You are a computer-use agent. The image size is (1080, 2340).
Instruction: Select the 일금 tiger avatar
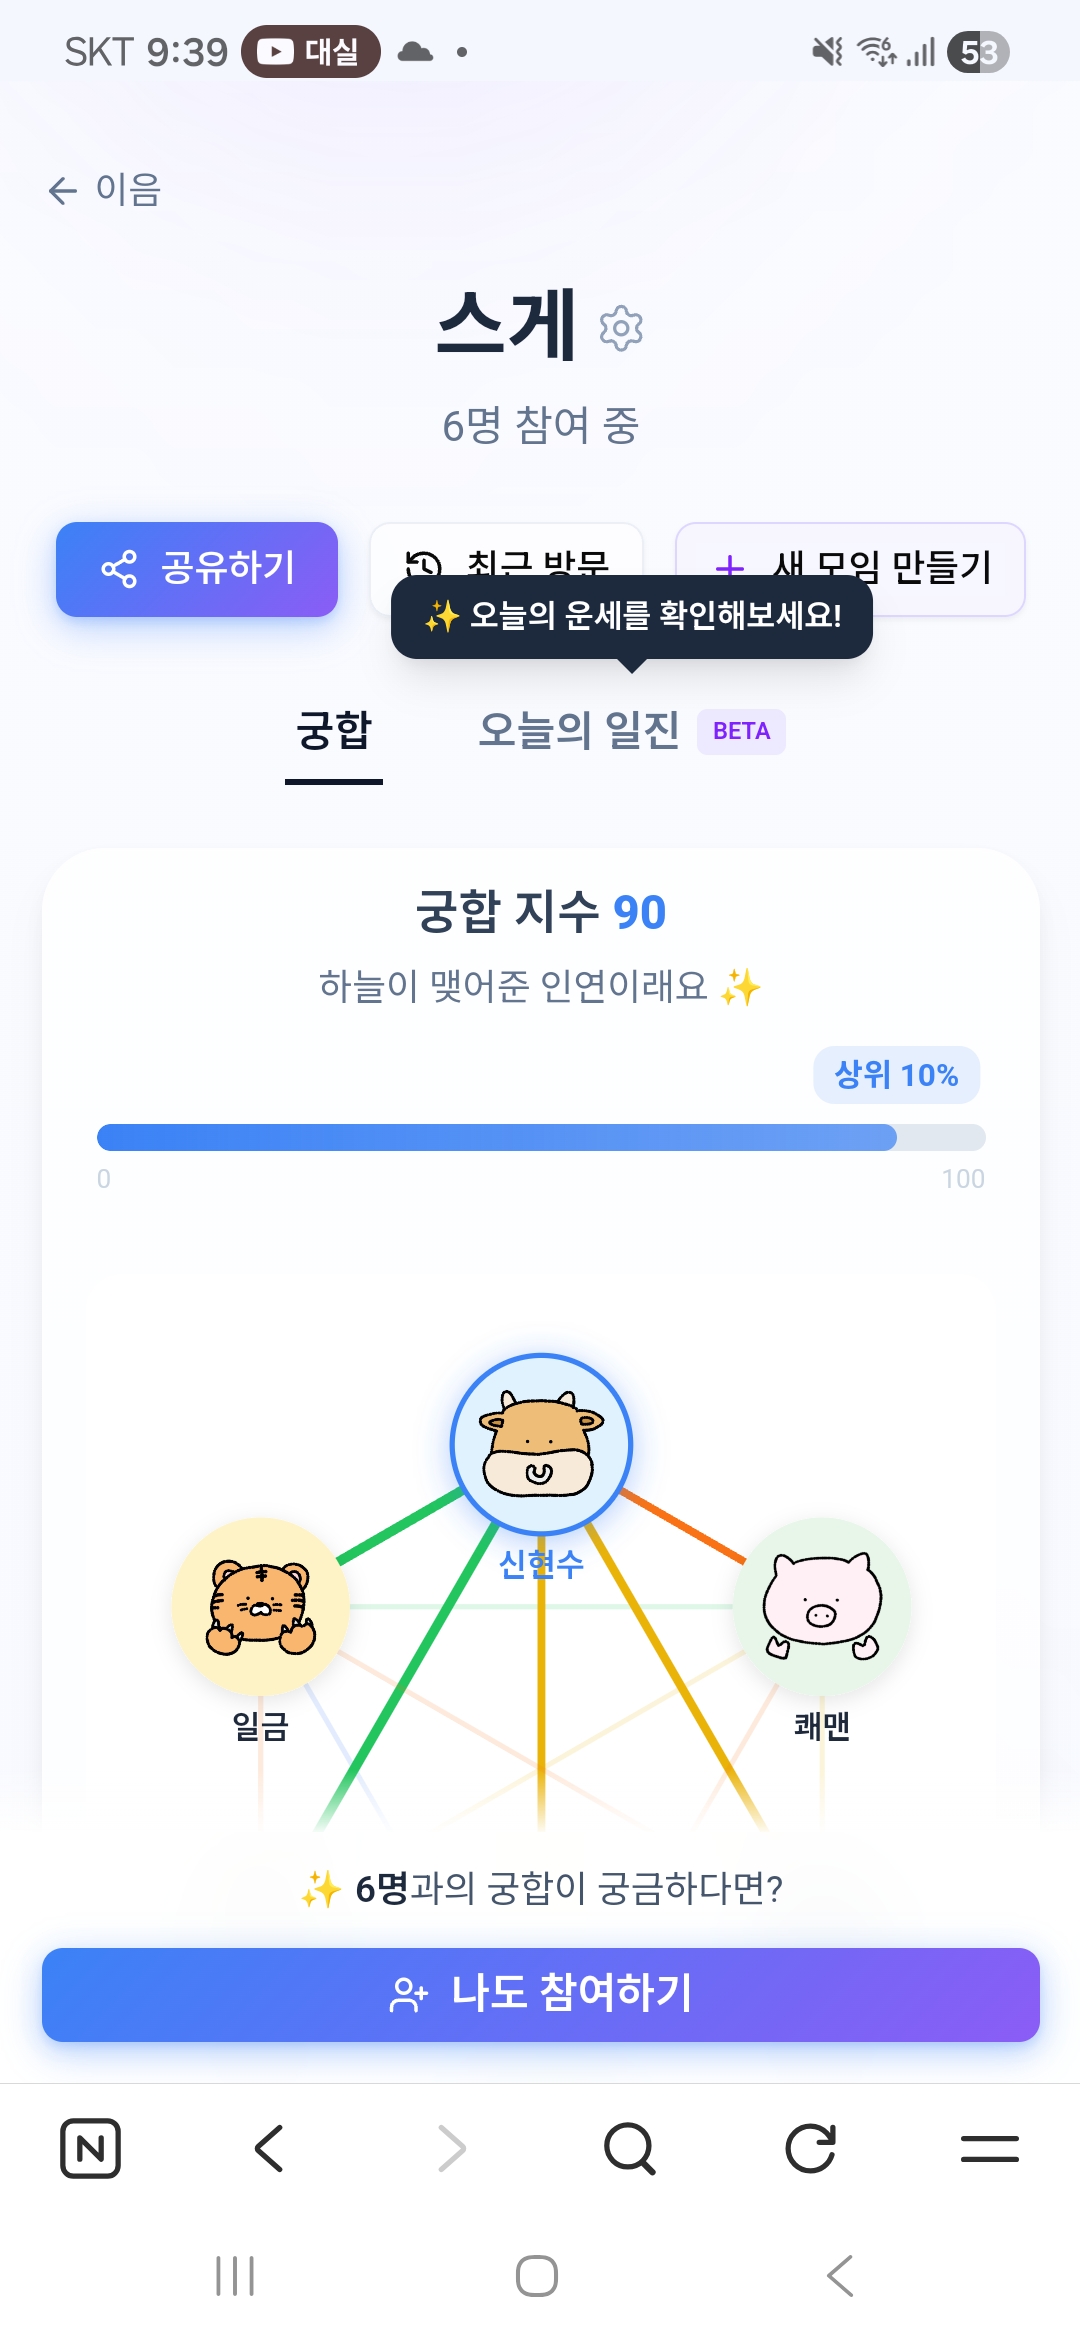[x=261, y=1606]
